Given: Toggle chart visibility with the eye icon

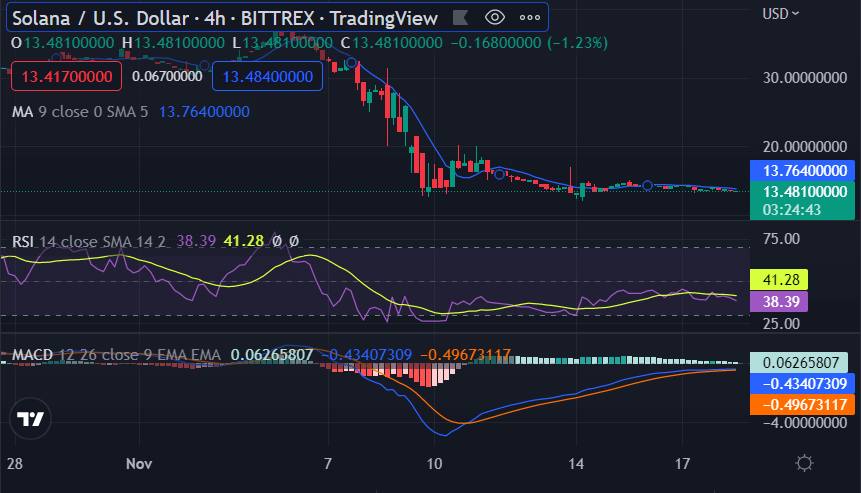Looking at the screenshot, I should [495, 18].
